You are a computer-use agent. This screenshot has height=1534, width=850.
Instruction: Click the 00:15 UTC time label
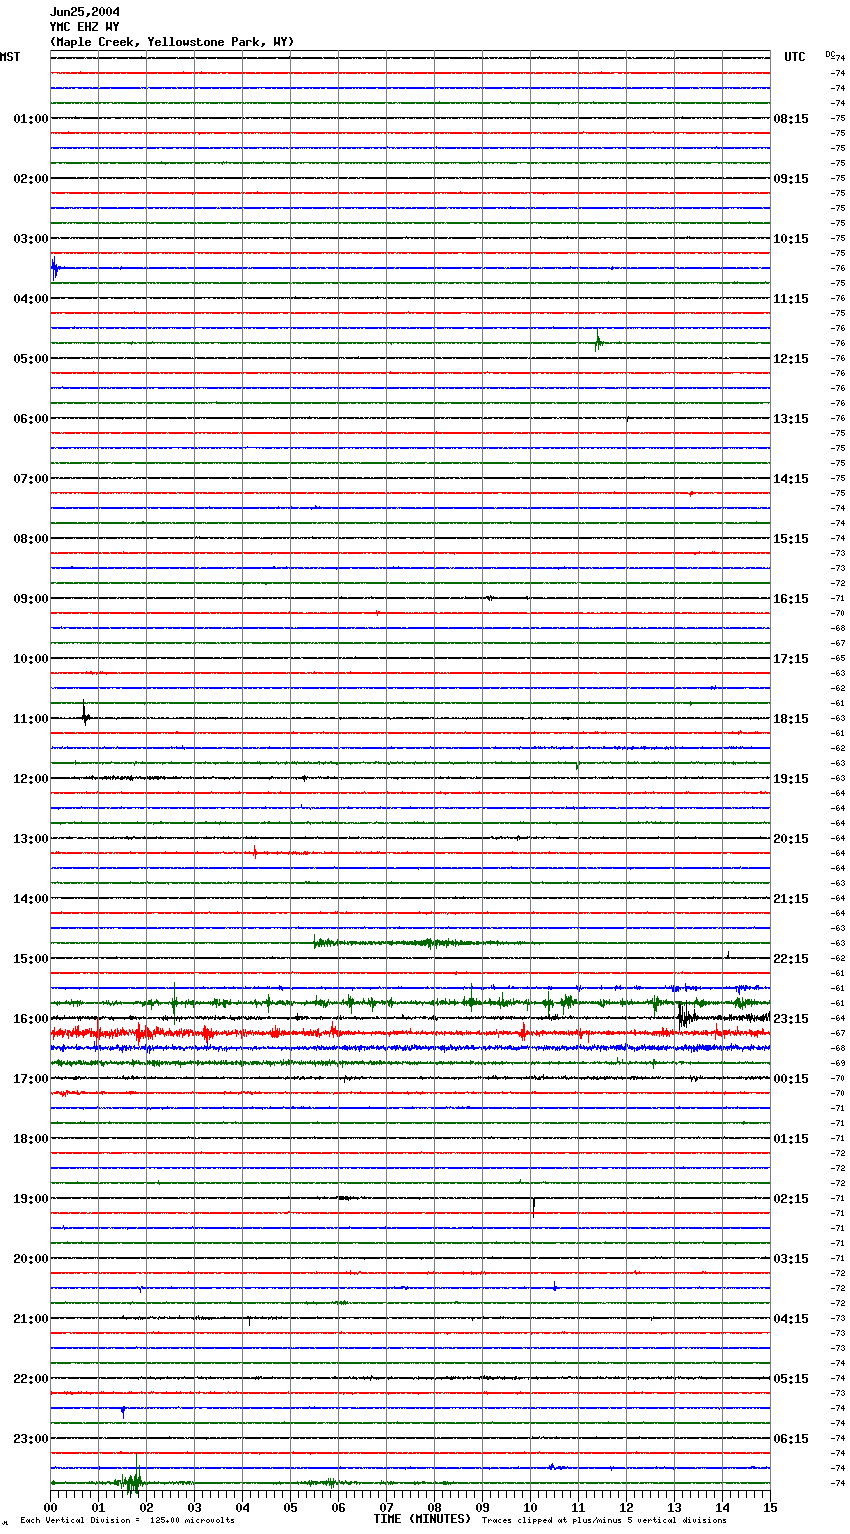(x=791, y=1079)
